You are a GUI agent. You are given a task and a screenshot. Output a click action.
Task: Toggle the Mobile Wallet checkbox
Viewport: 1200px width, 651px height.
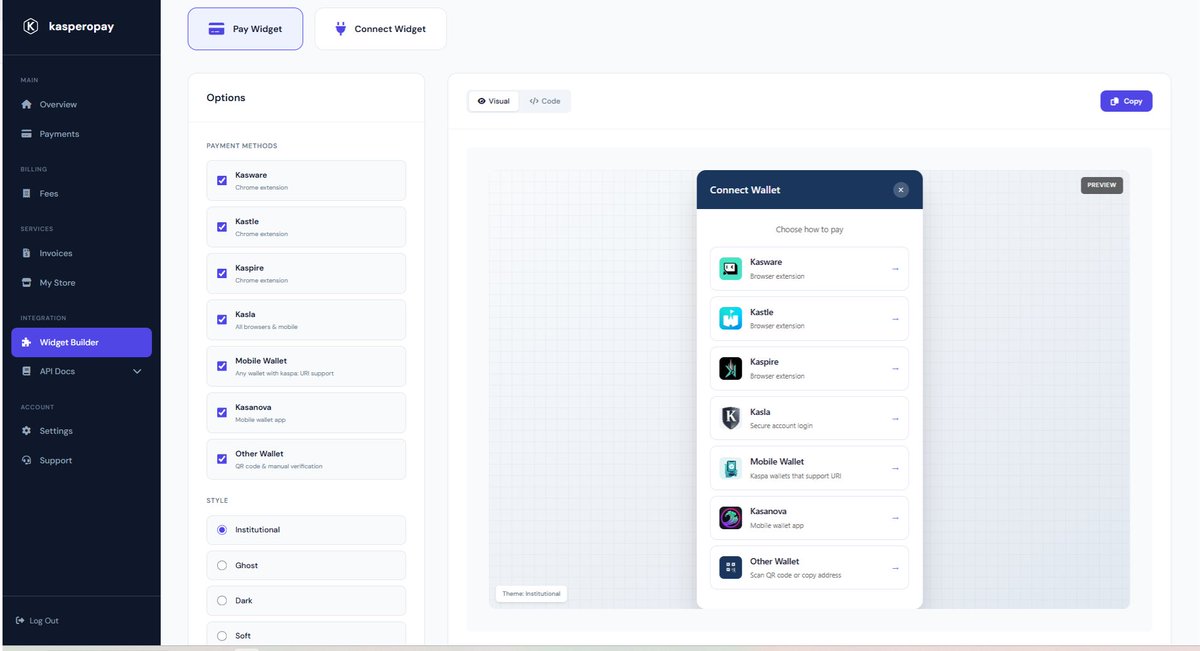[x=222, y=366]
